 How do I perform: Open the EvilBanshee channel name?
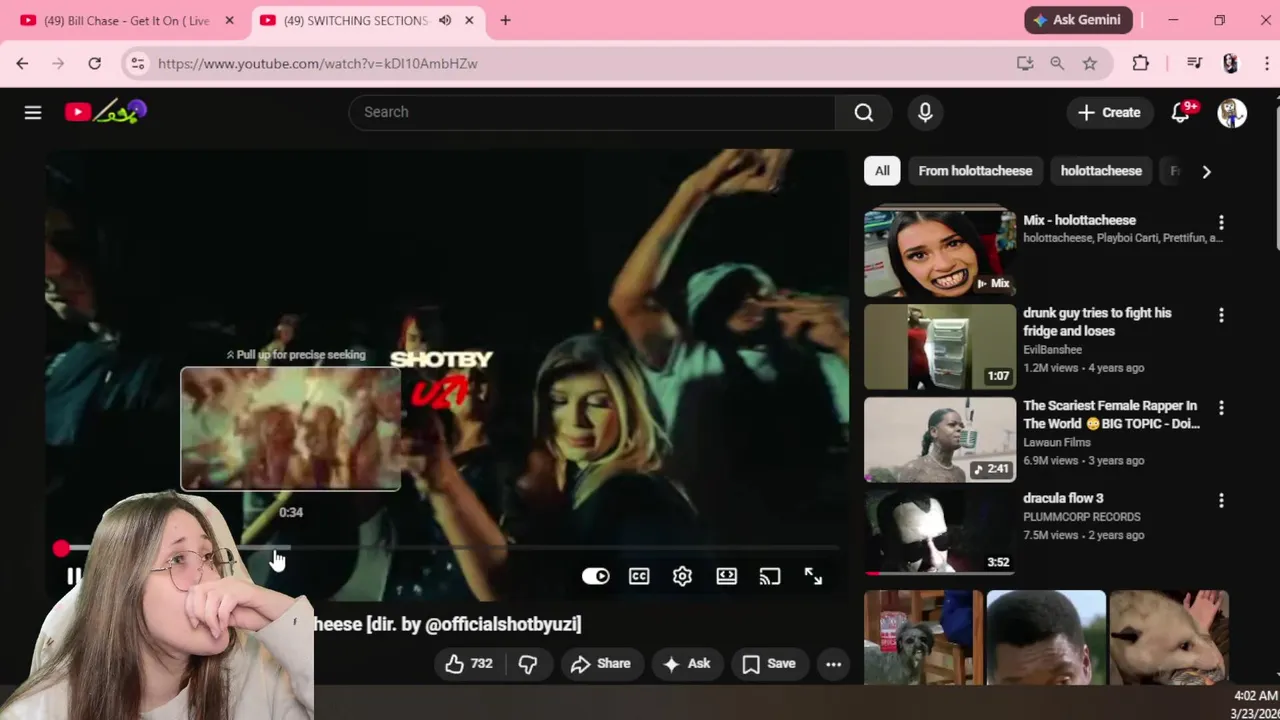pyautogui.click(x=1052, y=350)
